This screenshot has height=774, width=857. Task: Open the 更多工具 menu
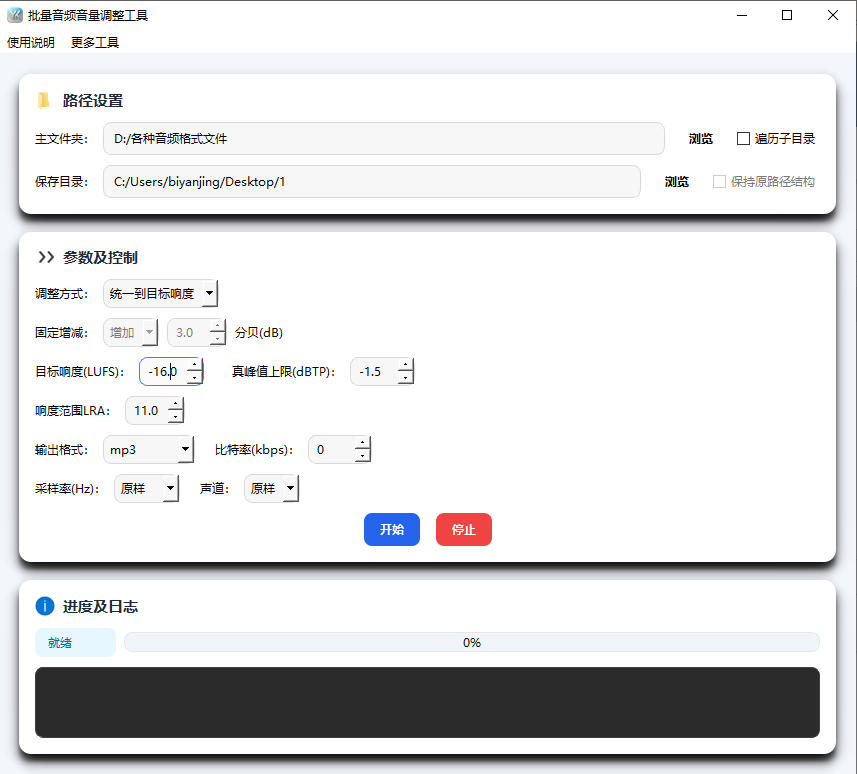coord(94,42)
